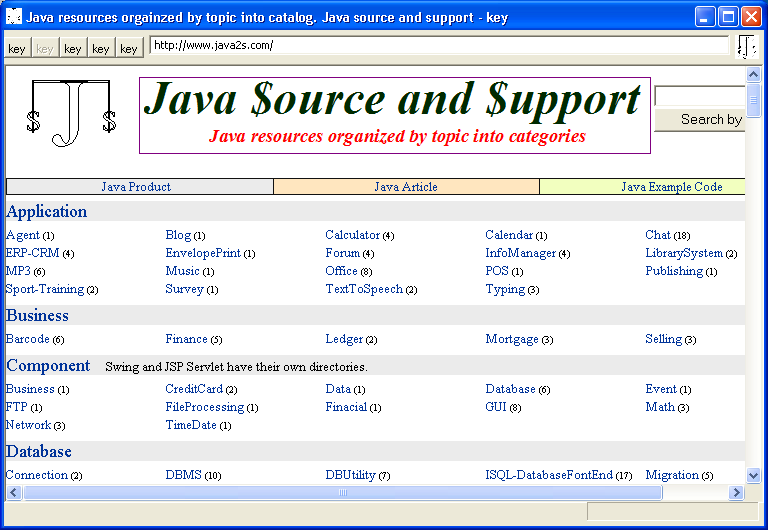Click the greyed-out key toolbar button
768x530 pixels.
[45, 48]
